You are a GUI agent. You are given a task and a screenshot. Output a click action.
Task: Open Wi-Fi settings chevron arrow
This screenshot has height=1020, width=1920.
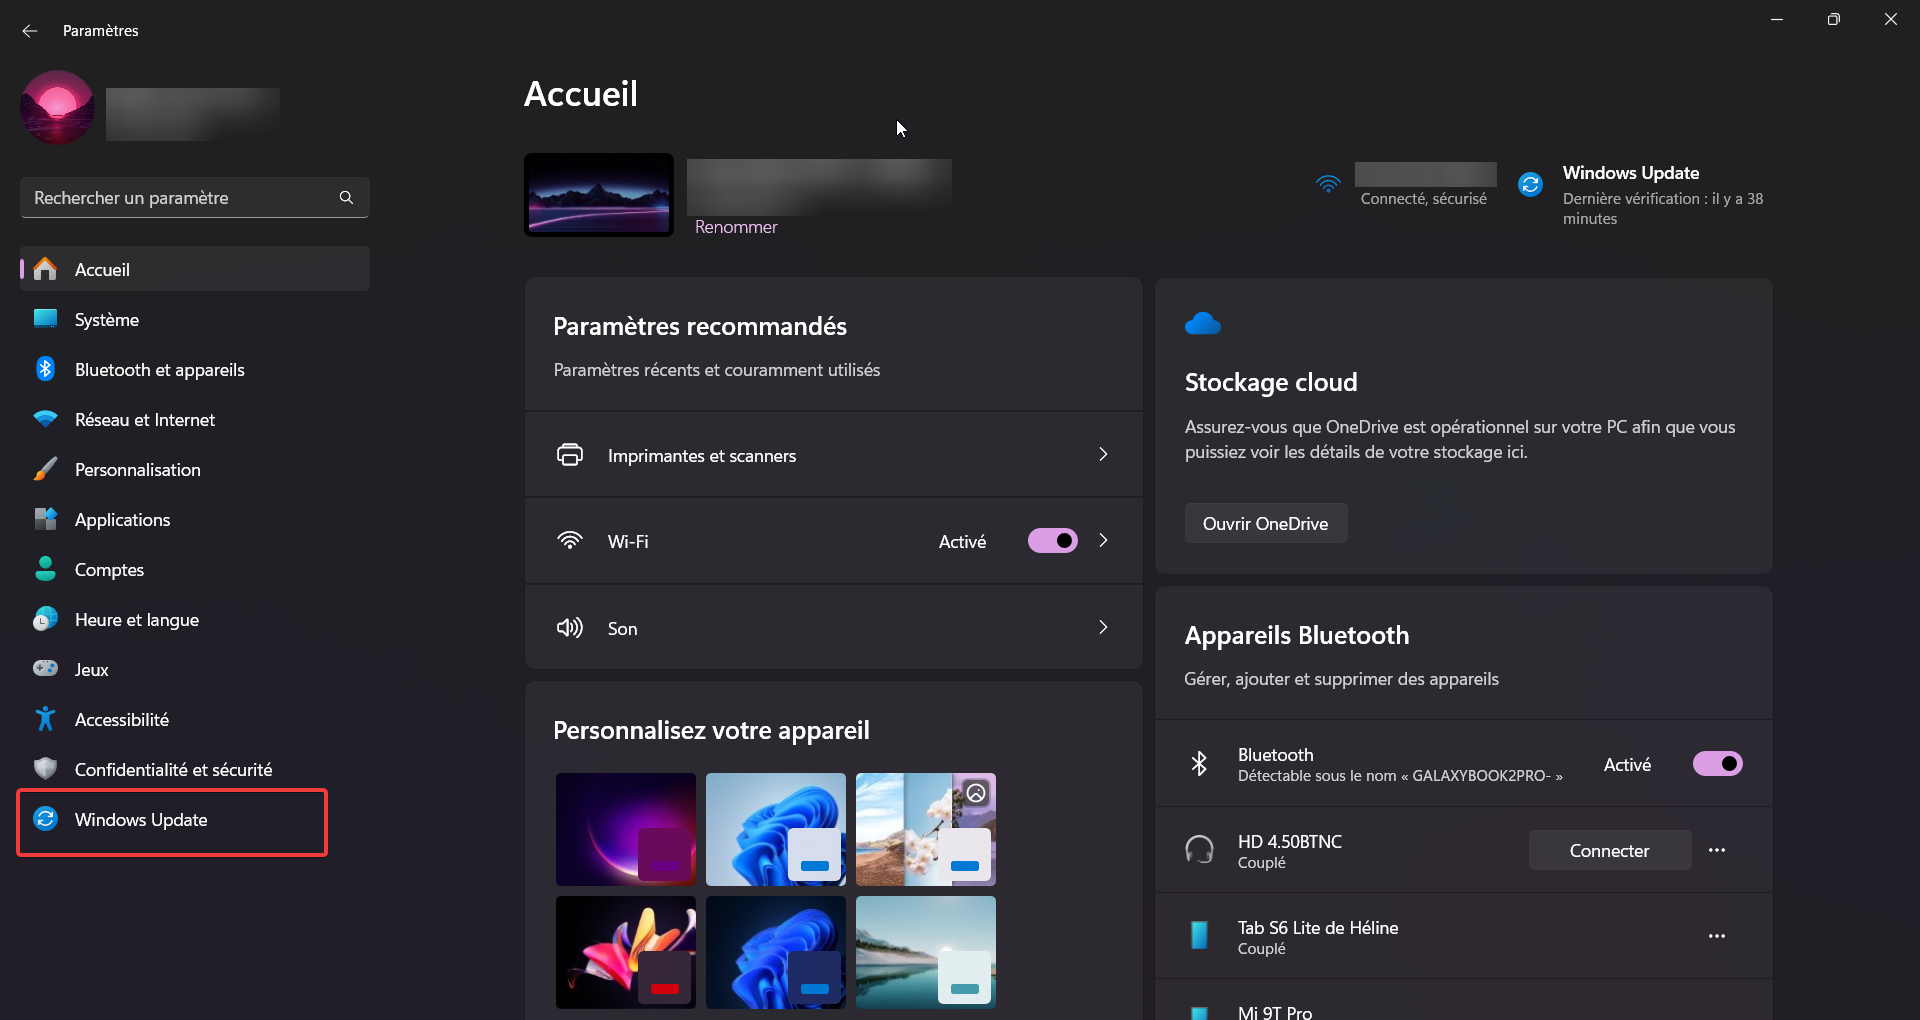click(x=1103, y=540)
